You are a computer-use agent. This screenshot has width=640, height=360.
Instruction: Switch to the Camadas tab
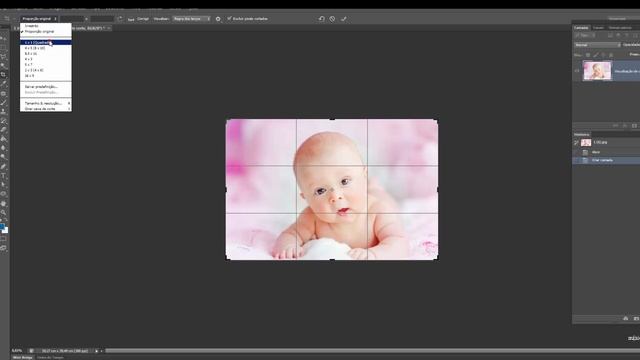[x=581, y=28]
